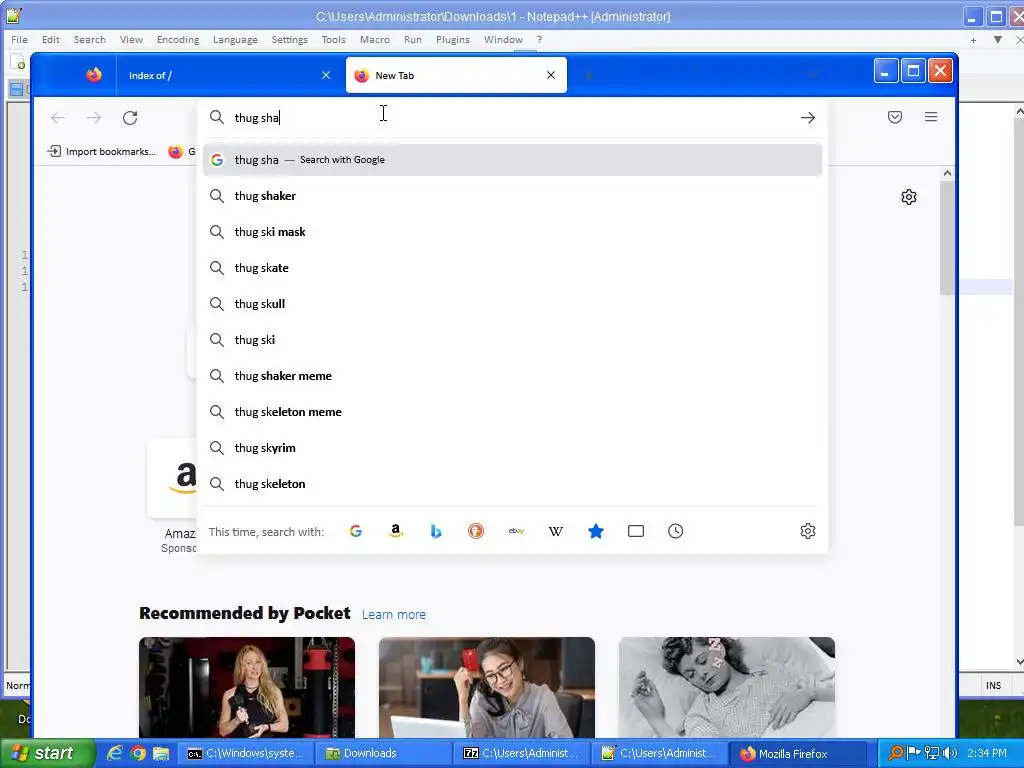Choose 'thug sha — Search with Google' suggestion
This screenshot has width=1024, height=768.
(512, 160)
